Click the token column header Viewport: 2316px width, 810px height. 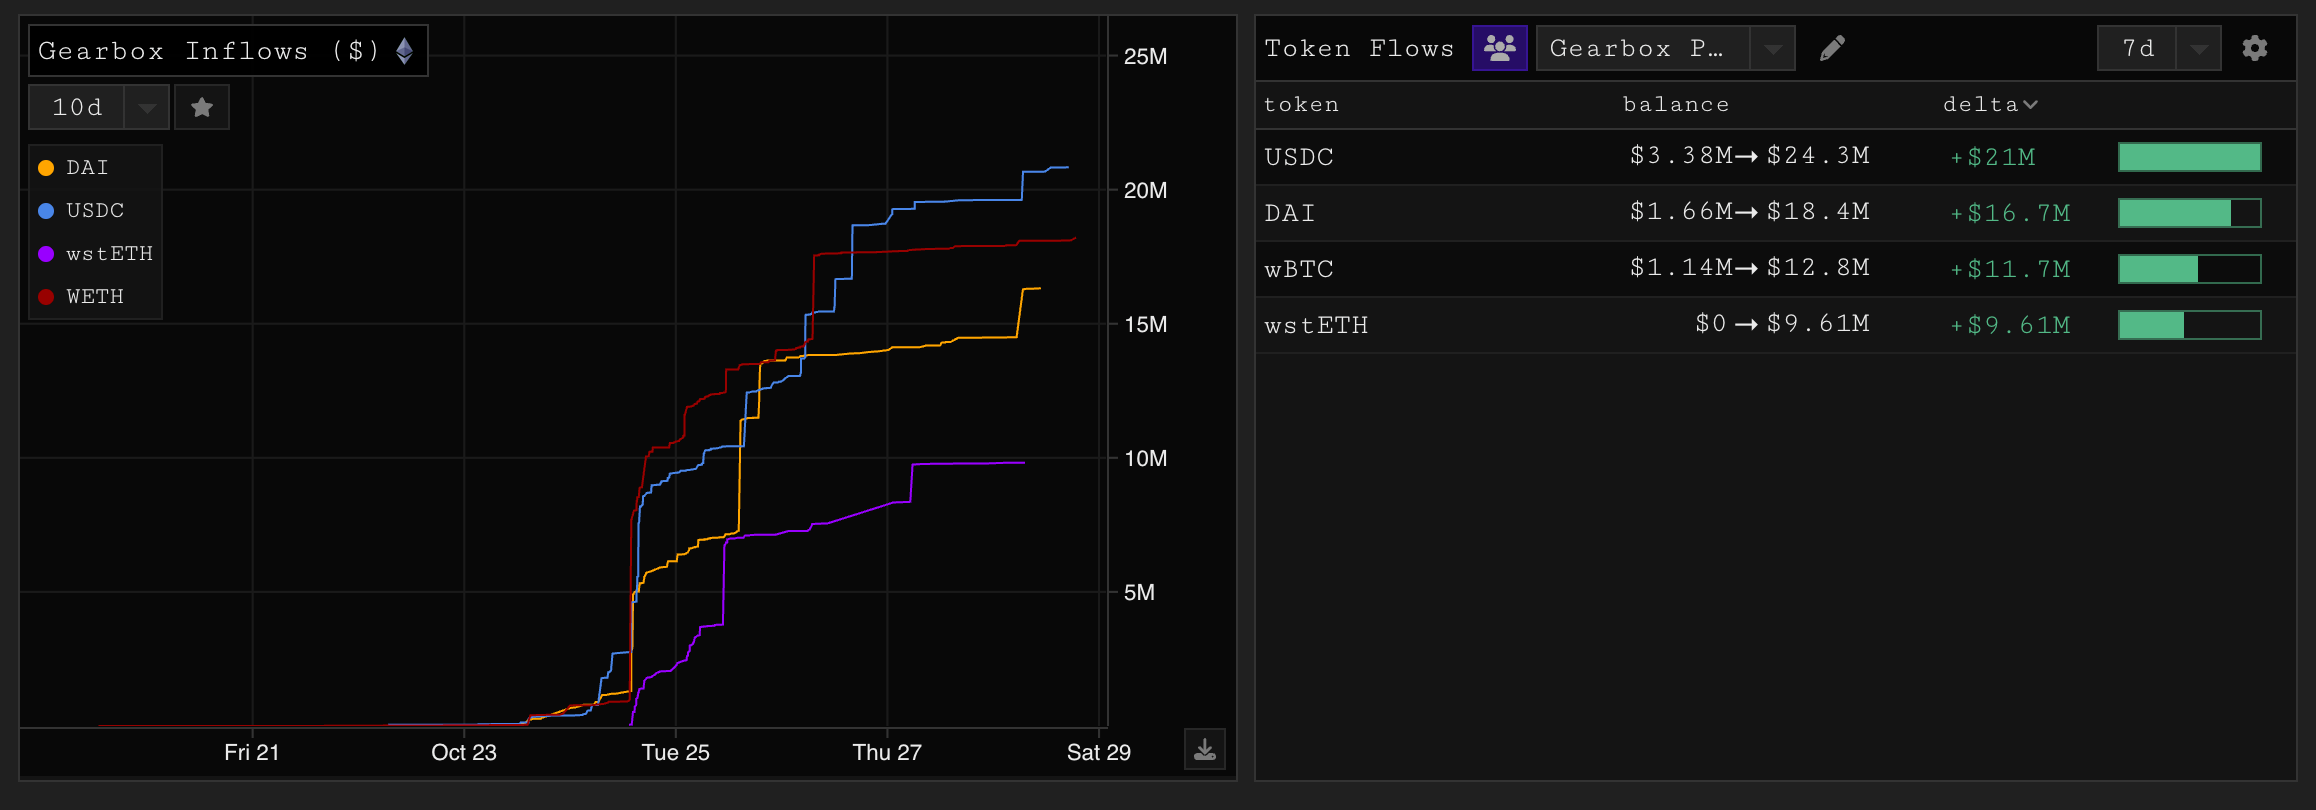click(x=1301, y=104)
